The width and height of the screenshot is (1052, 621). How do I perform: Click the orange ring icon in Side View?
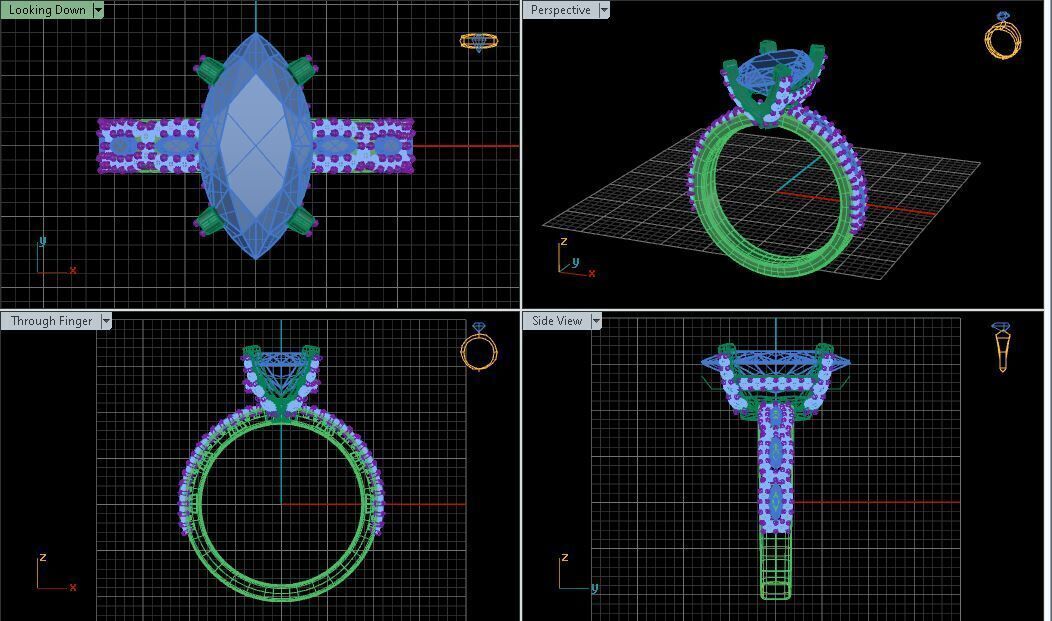pos(1002,347)
